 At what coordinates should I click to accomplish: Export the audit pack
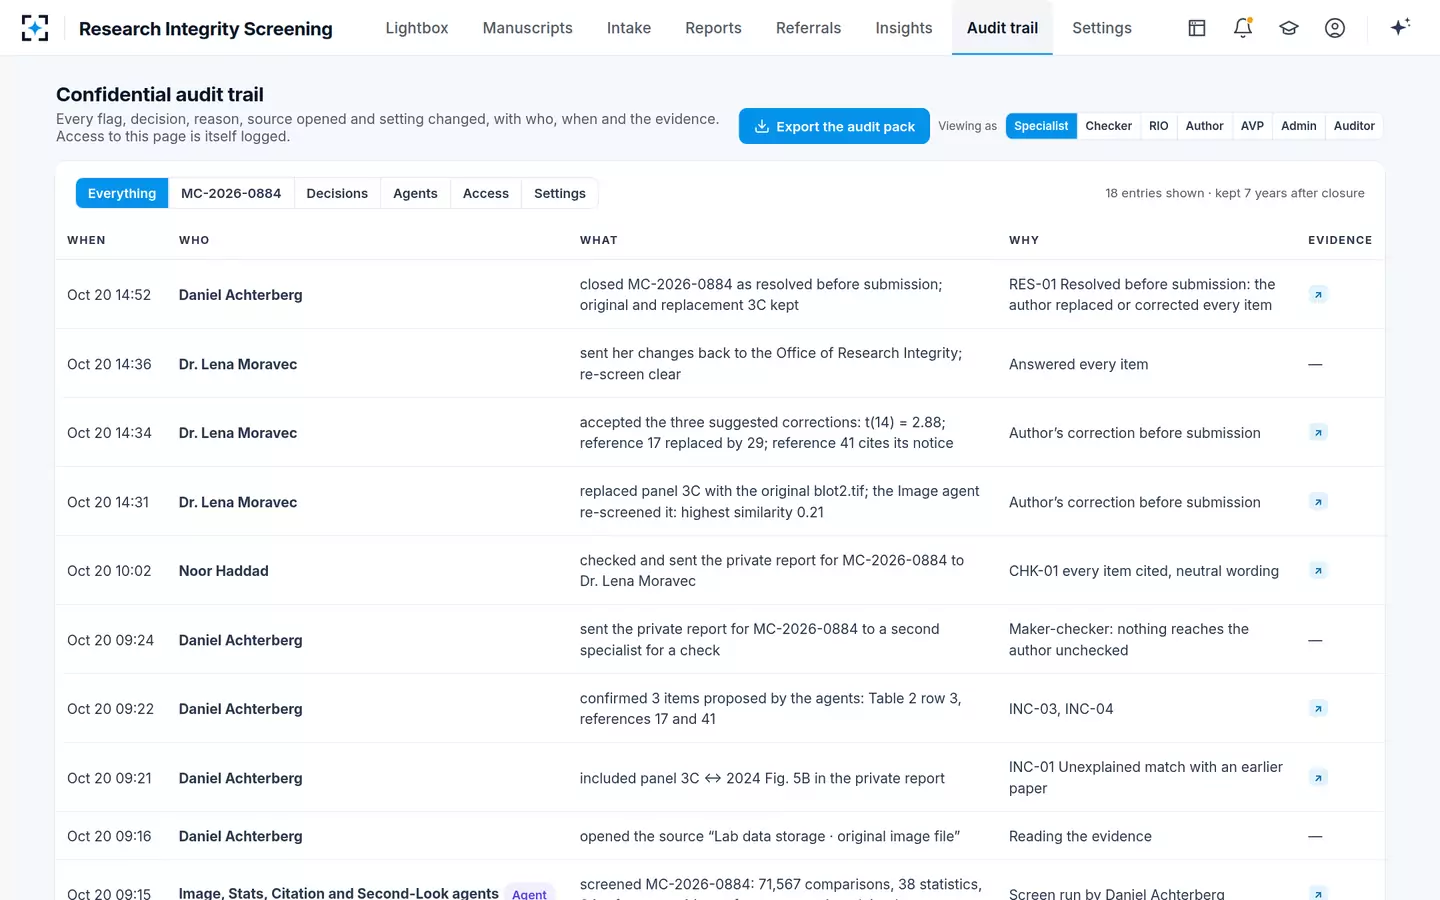point(834,126)
